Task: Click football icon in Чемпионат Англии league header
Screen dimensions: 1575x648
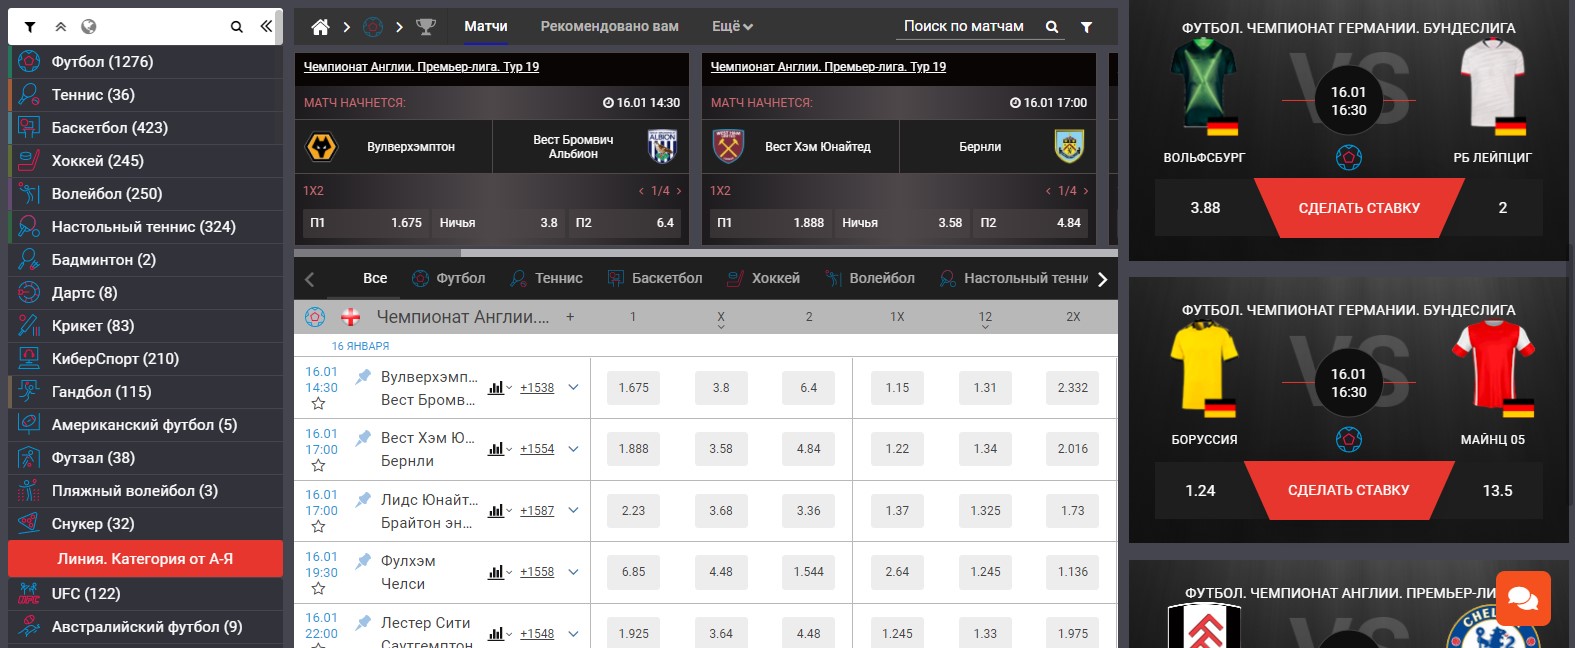Action: click(x=315, y=317)
